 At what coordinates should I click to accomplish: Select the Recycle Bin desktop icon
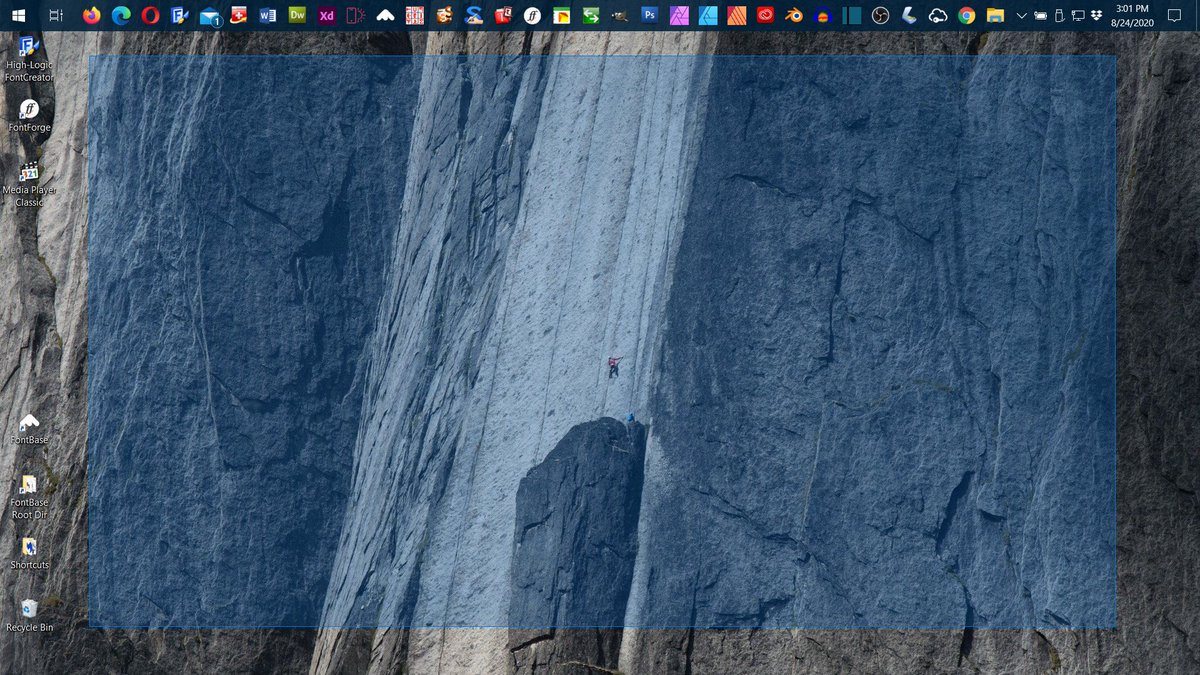(x=29, y=615)
